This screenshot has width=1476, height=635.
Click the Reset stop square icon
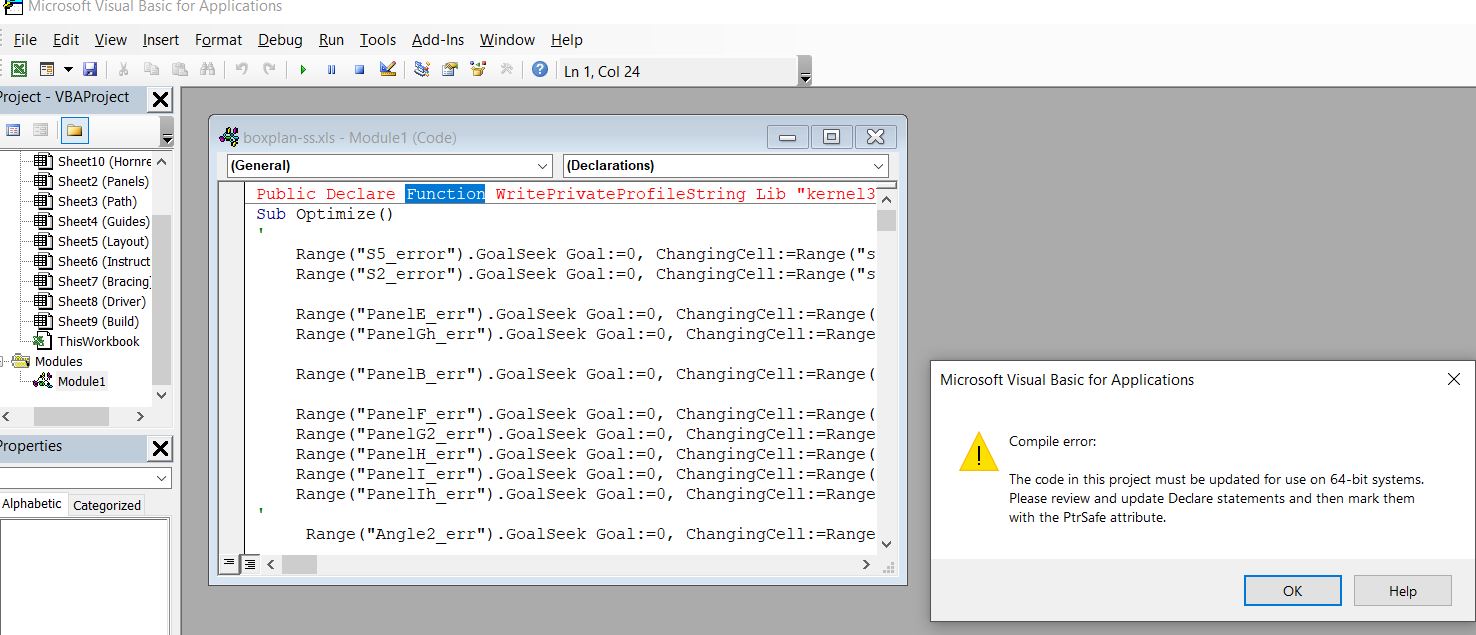359,69
